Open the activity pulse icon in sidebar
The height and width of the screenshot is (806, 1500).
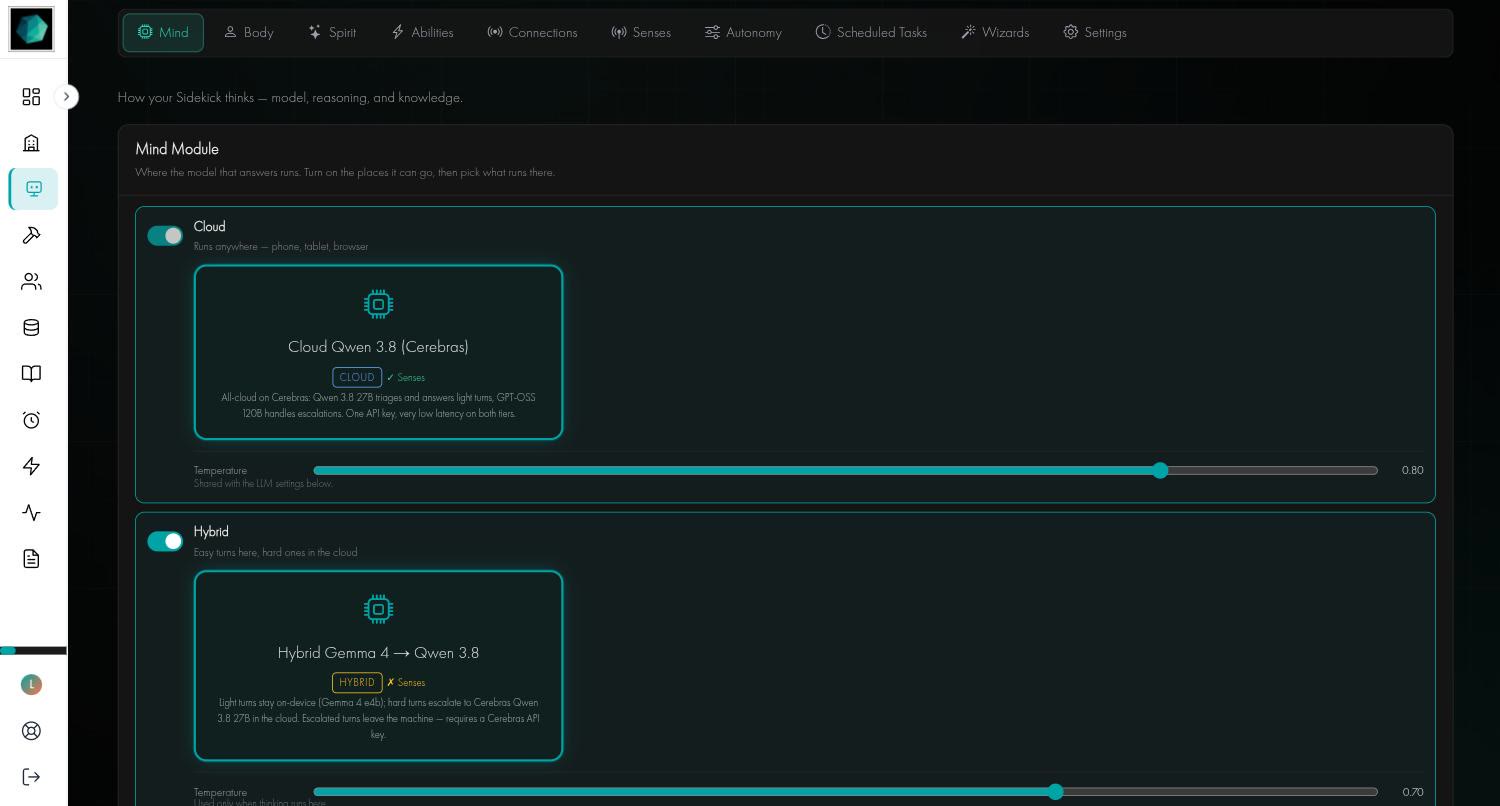(31, 512)
